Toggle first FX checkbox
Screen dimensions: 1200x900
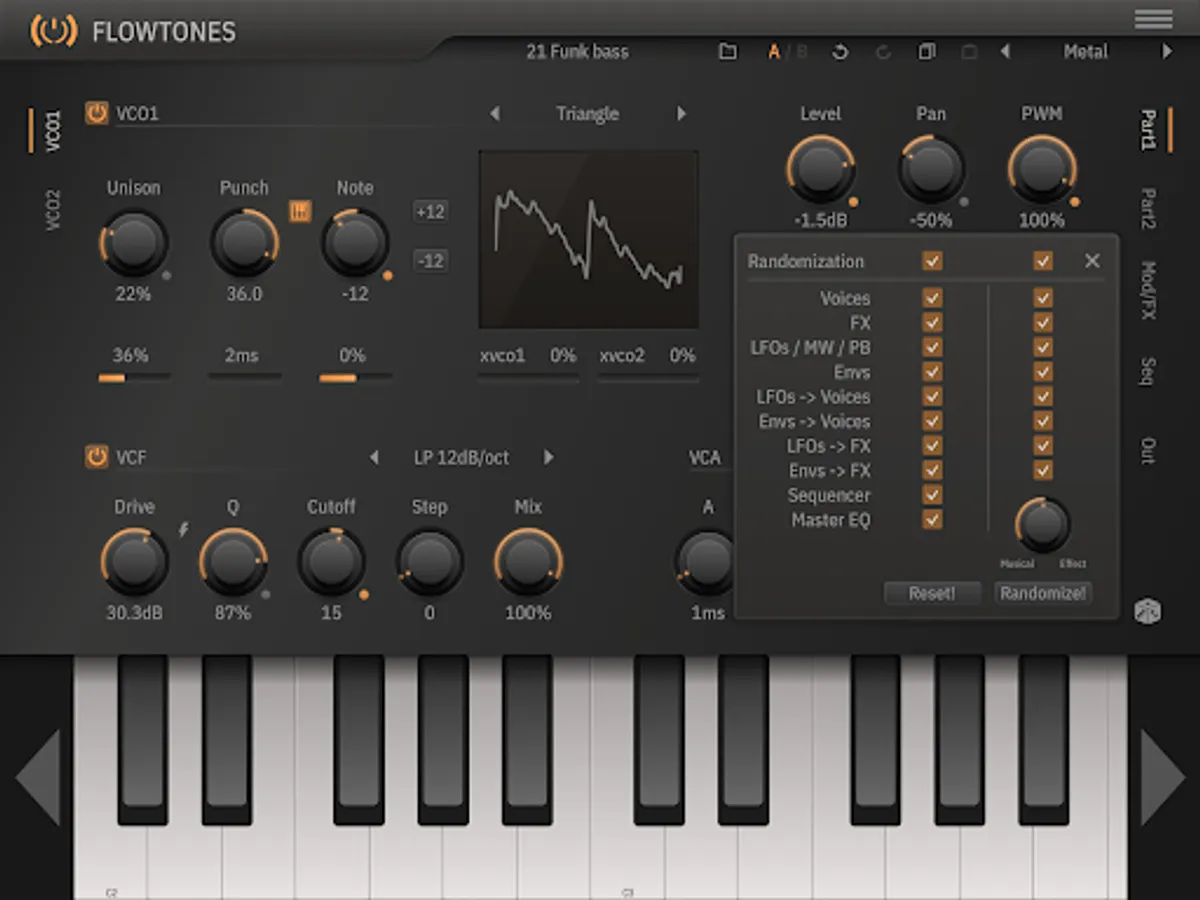pos(932,322)
